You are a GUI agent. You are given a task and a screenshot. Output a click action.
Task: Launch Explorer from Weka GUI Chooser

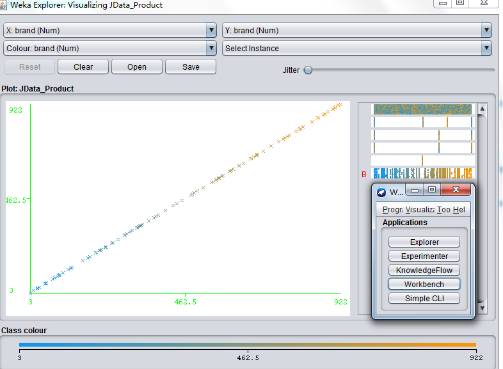(424, 242)
